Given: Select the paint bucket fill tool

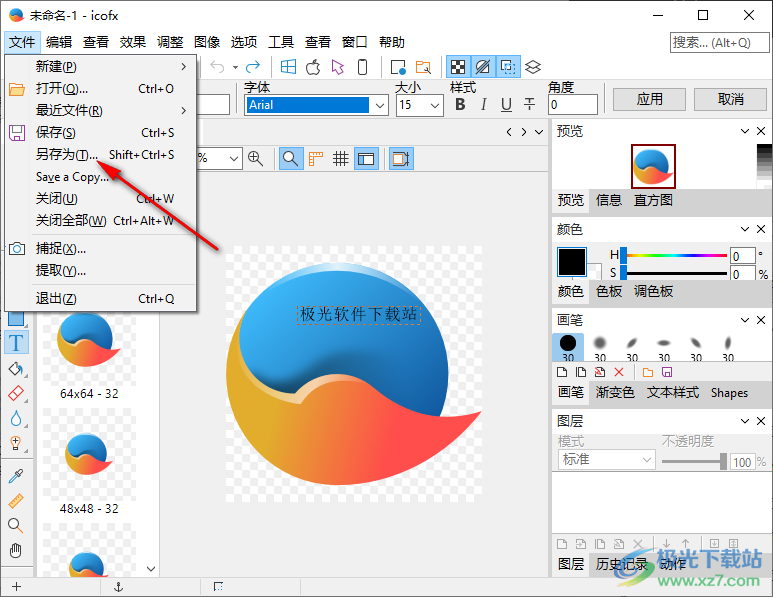Looking at the screenshot, I should [x=16, y=369].
